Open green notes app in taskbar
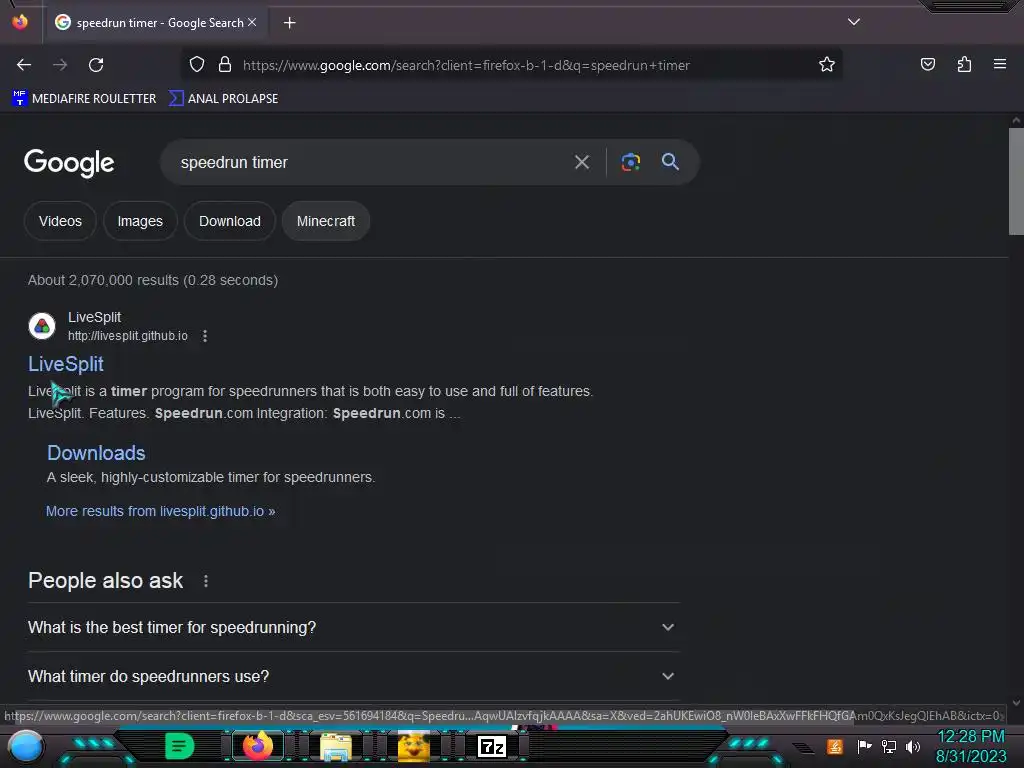The width and height of the screenshot is (1024, 768). (x=179, y=746)
